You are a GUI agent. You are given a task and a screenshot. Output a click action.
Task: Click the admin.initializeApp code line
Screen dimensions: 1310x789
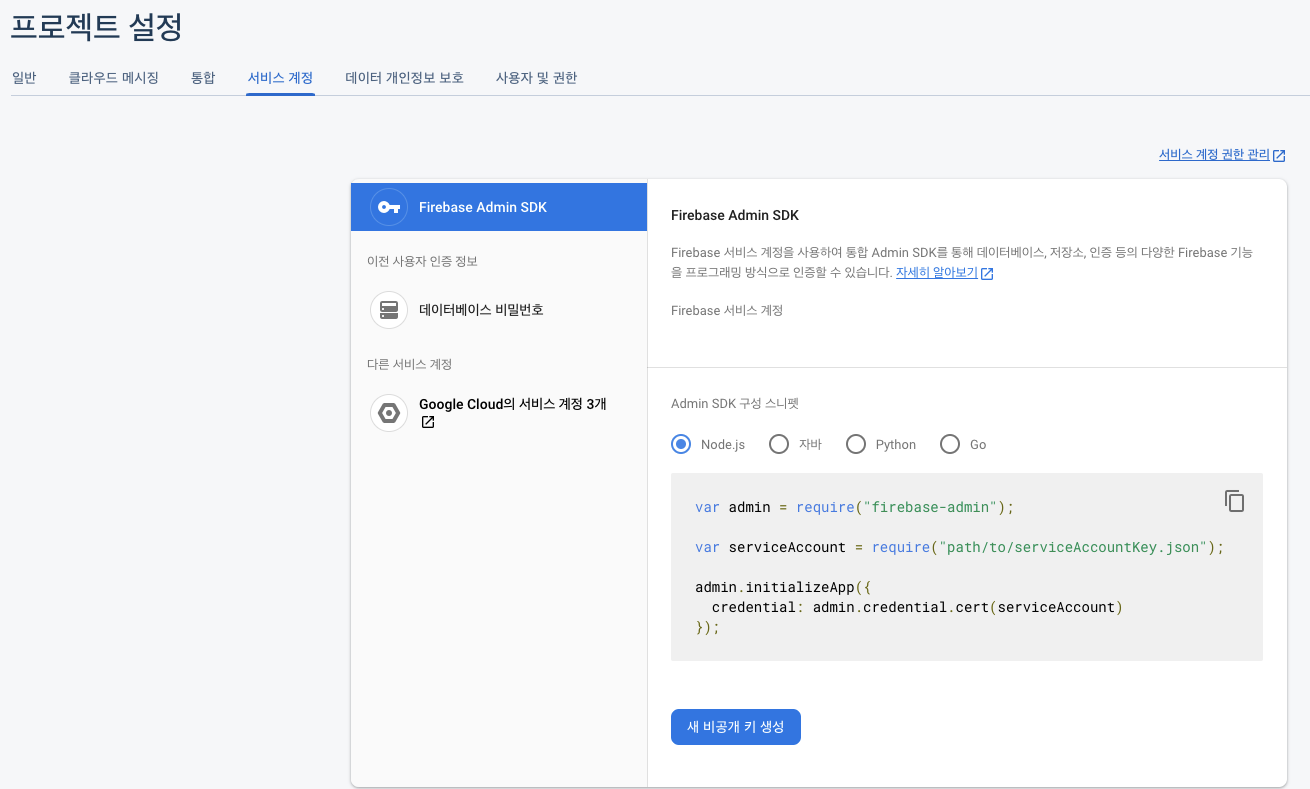click(783, 588)
